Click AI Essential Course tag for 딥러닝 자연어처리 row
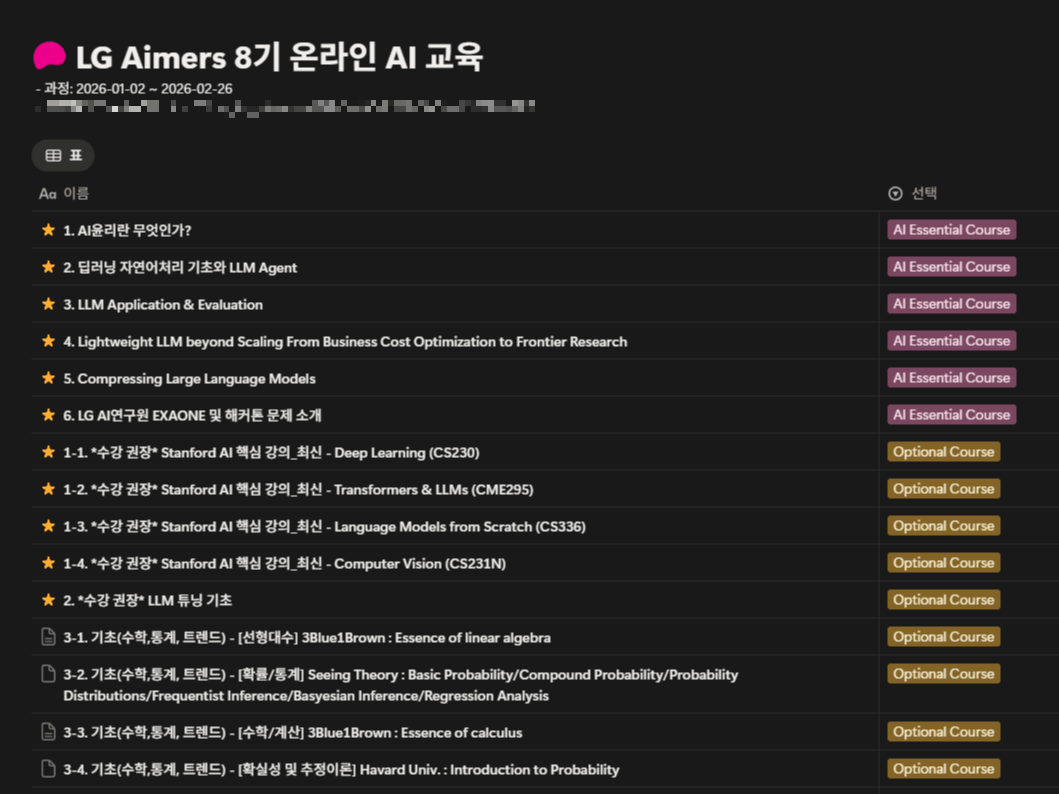 [x=952, y=267]
